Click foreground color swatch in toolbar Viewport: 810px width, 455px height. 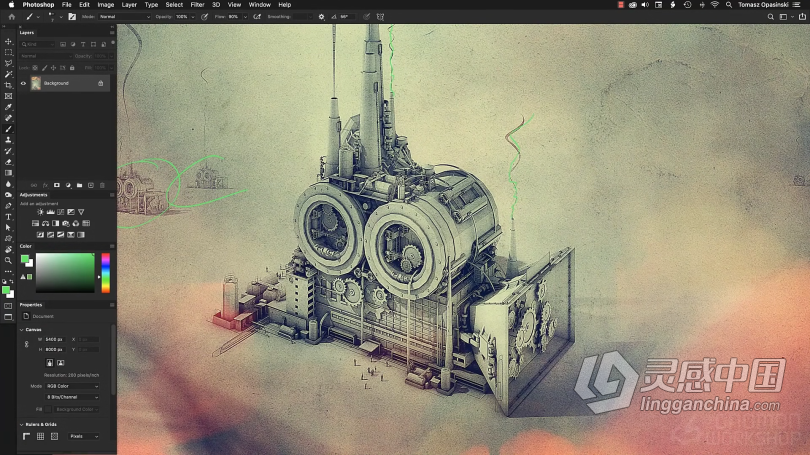(6, 290)
